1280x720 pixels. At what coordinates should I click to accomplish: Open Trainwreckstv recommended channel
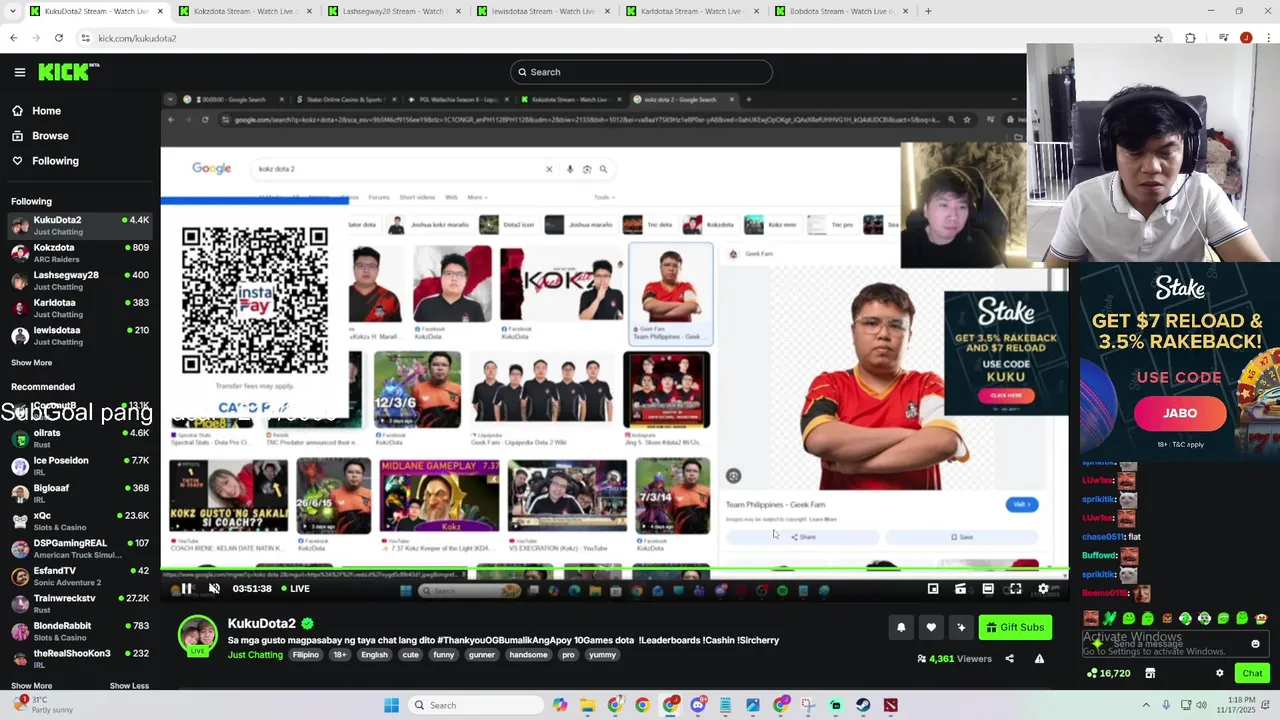coord(80,604)
